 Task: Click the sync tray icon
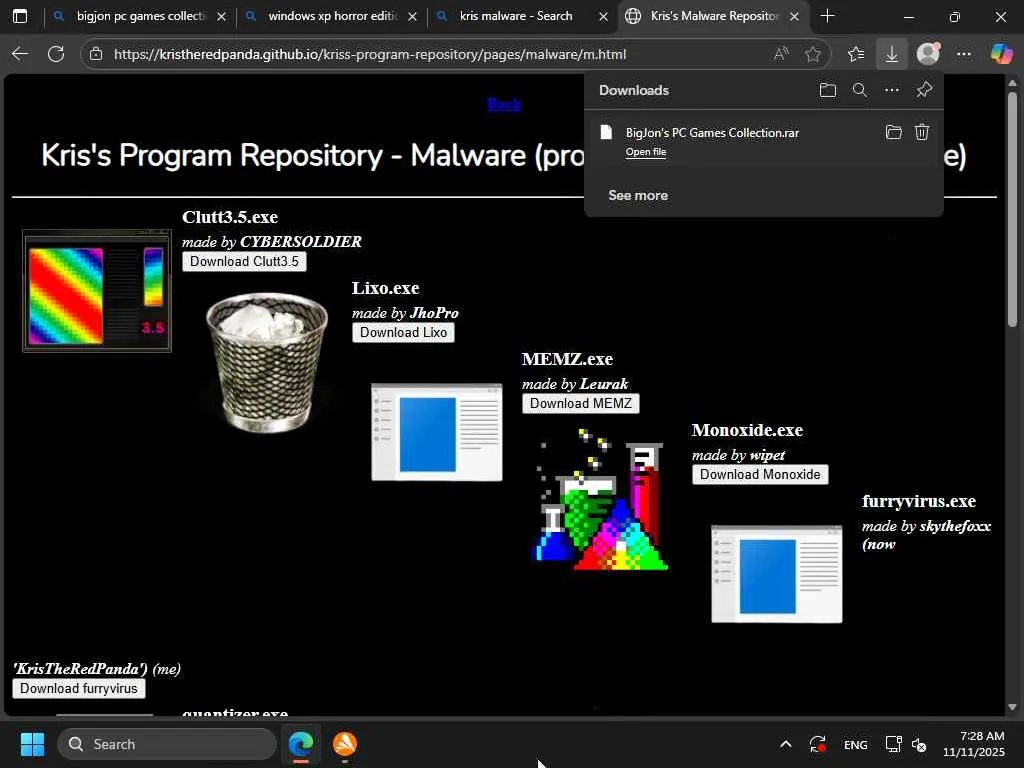click(818, 744)
